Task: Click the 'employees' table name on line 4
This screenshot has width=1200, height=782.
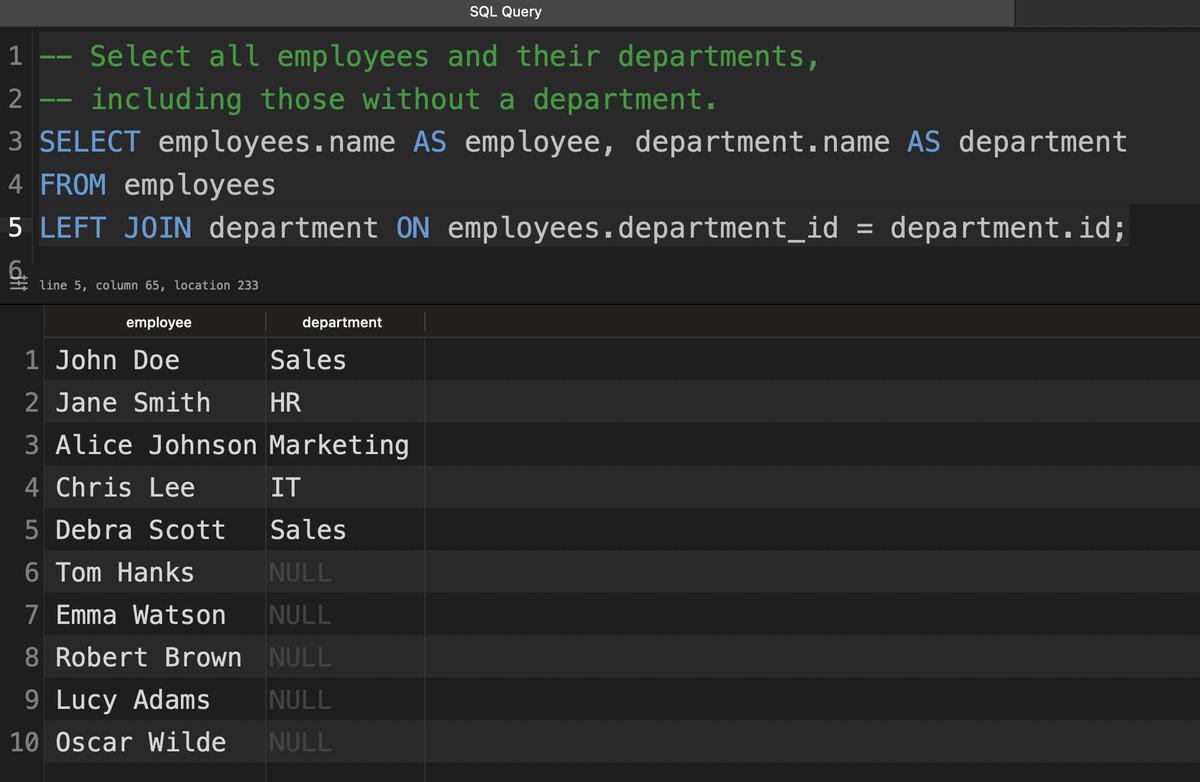Action: tap(200, 185)
